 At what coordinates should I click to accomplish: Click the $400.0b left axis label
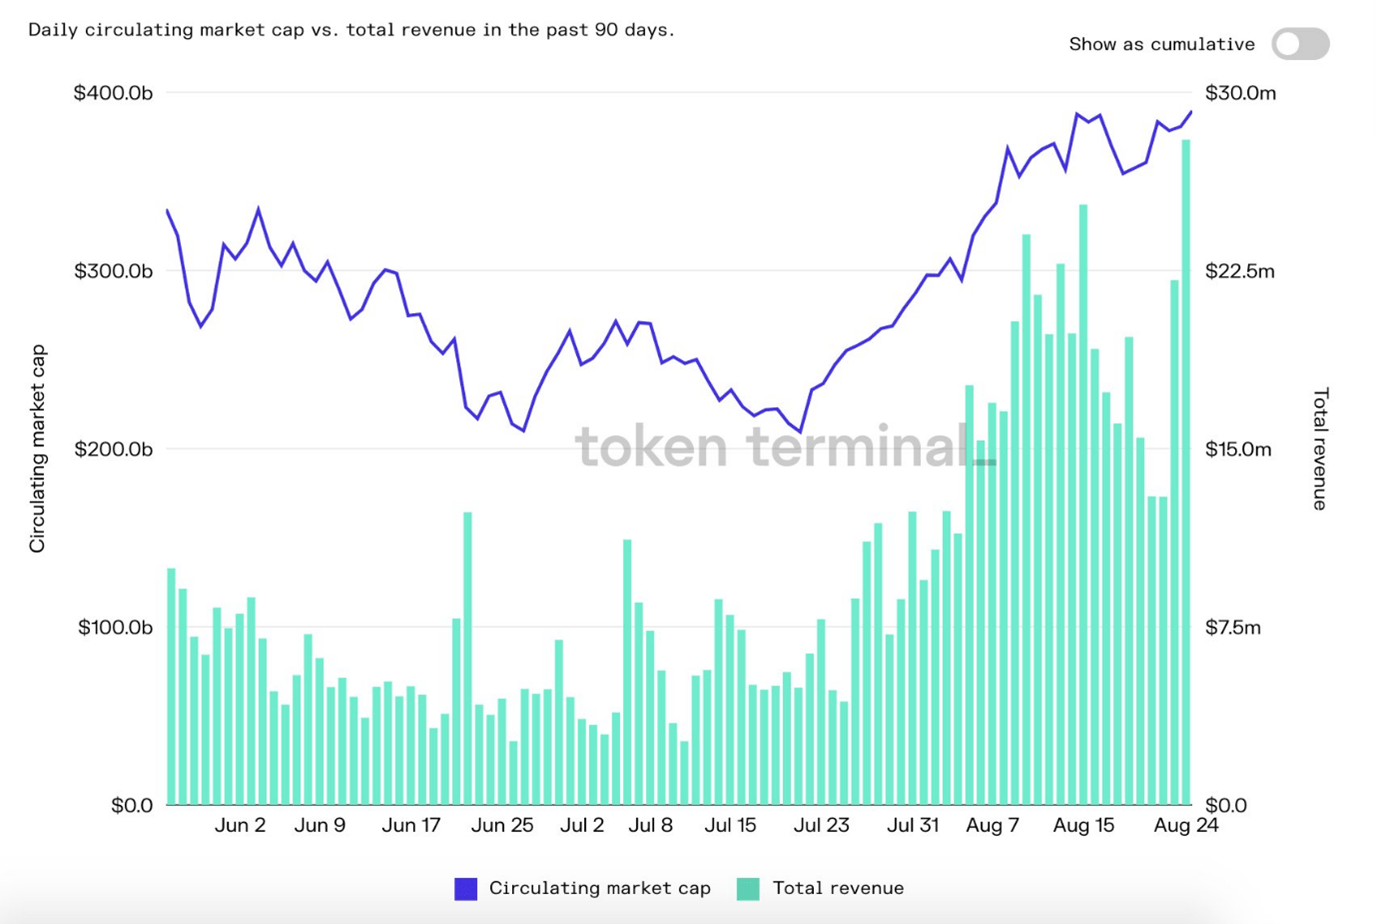click(x=113, y=93)
